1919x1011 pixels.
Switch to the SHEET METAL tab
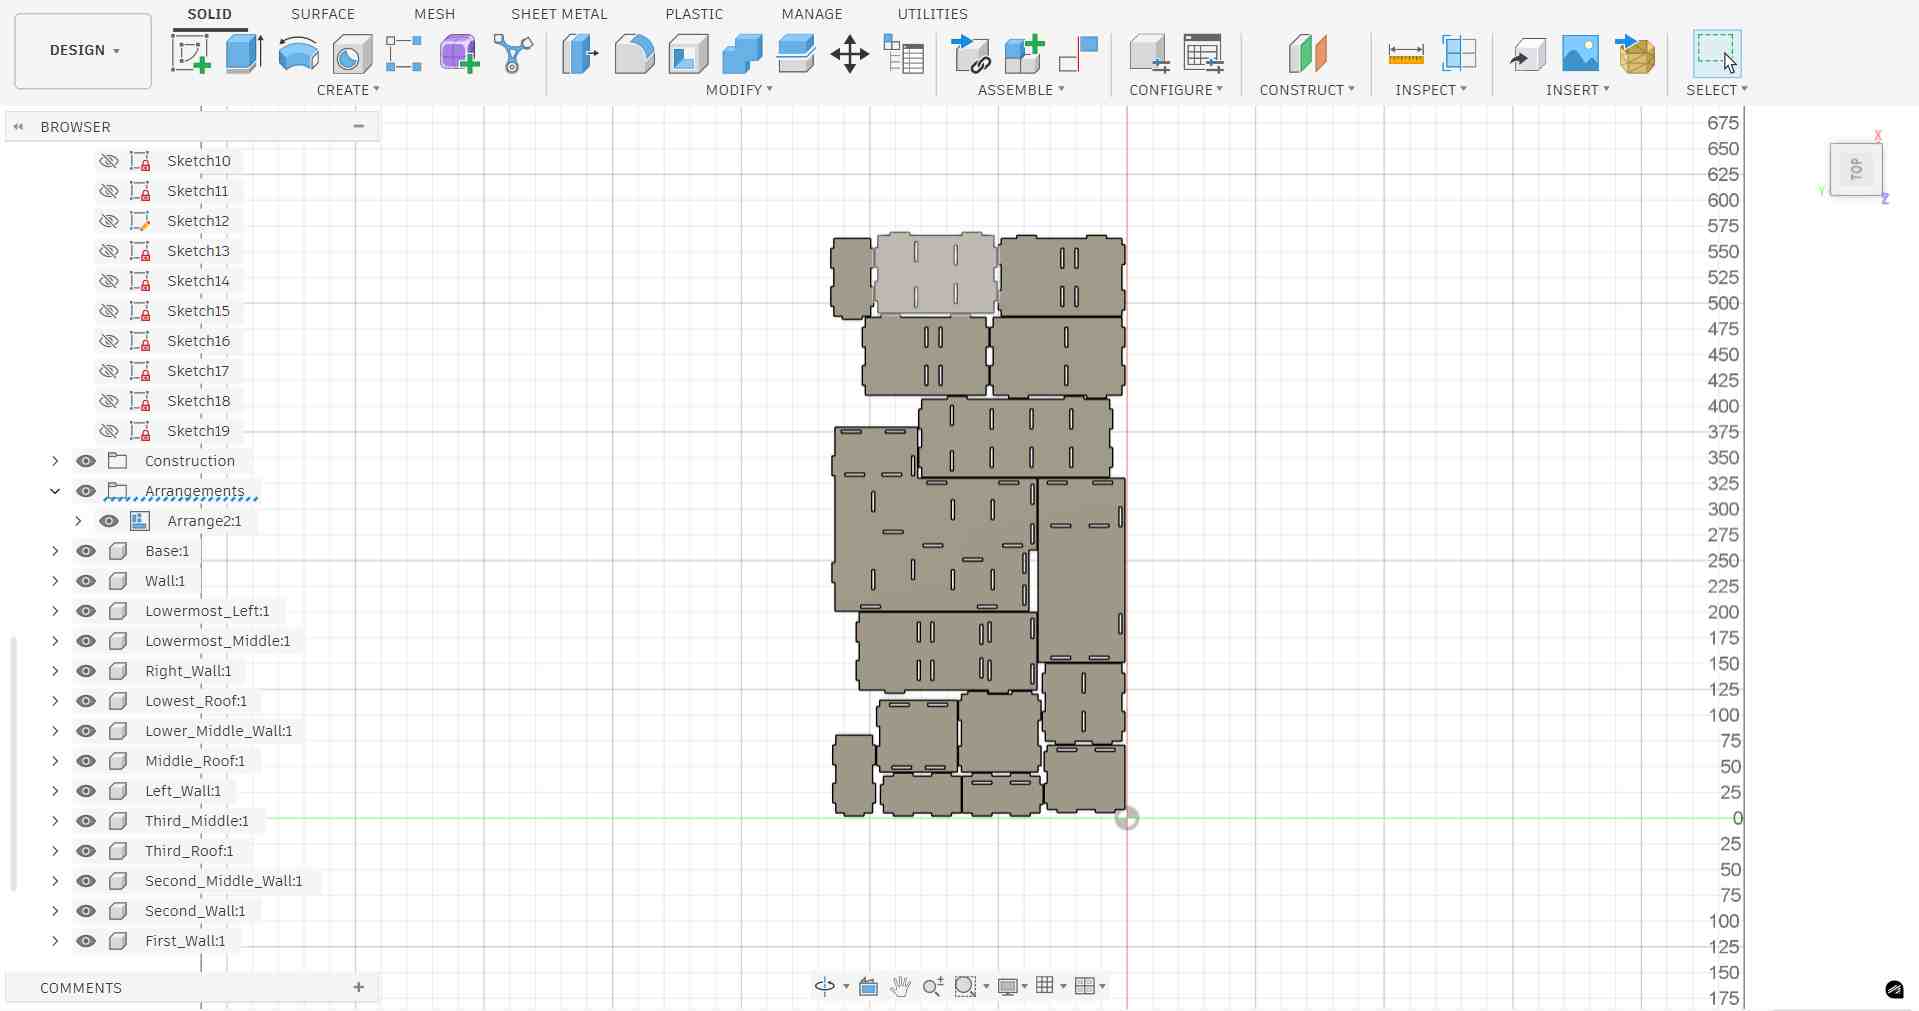(x=558, y=14)
